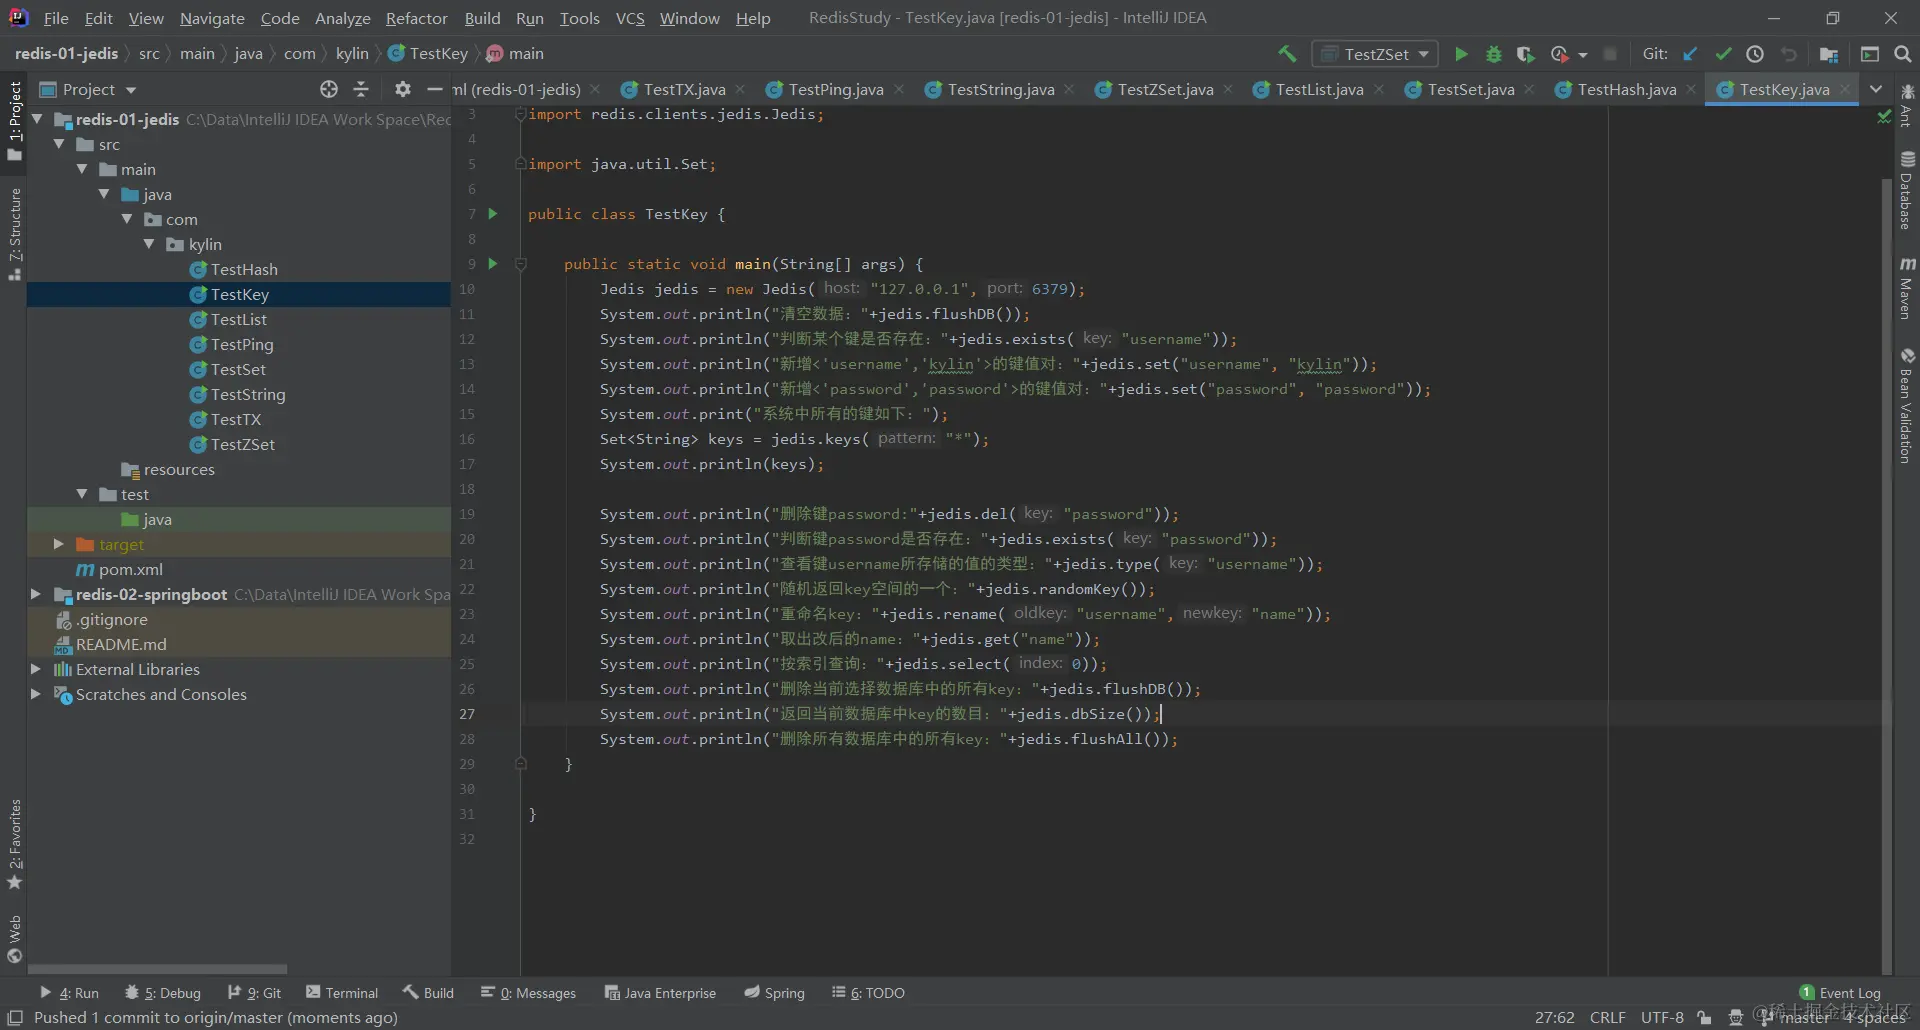The width and height of the screenshot is (1920, 1030).
Task: Open Search Everywhere with the magnifier icon
Action: [x=1903, y=54]
